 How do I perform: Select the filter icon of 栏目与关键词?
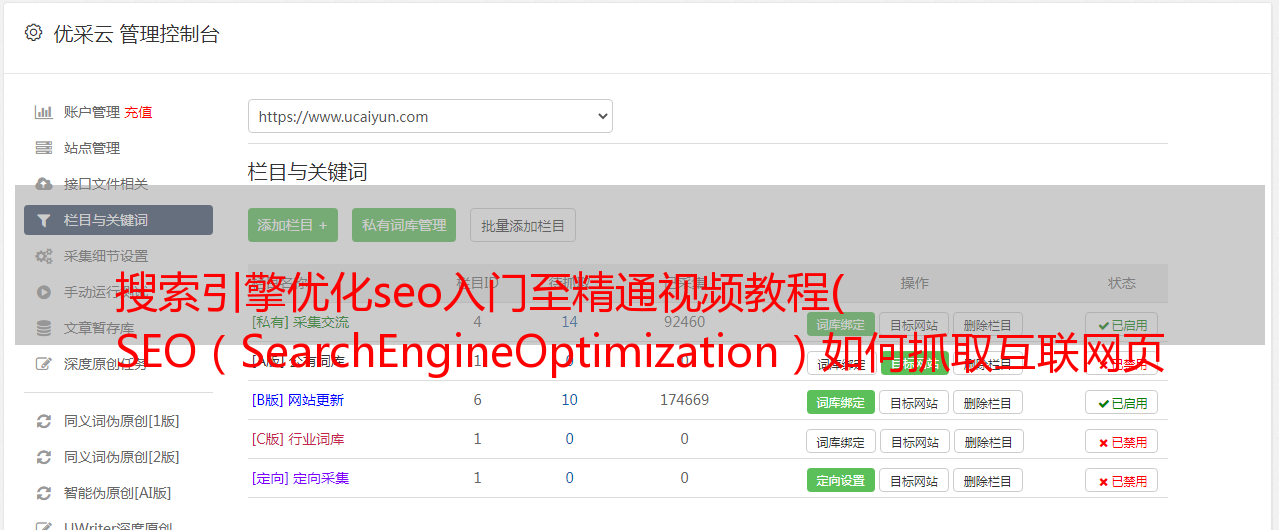[43, 220]
